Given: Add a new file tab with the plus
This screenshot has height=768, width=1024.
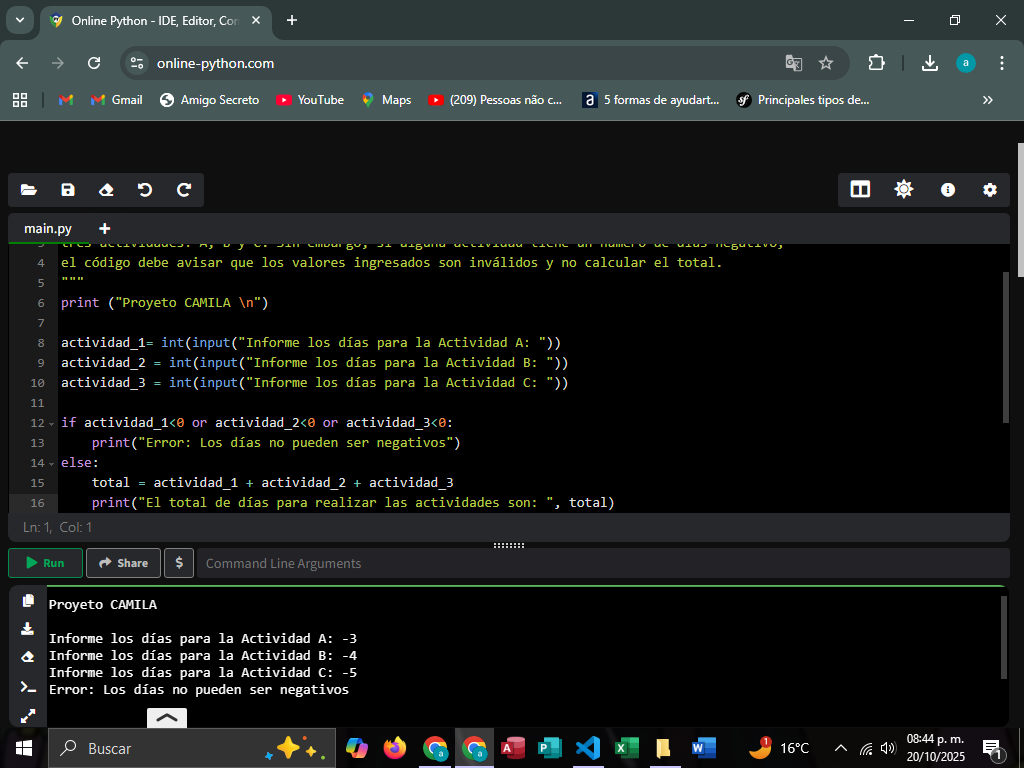Looking at the screenshot, I should [105, 228].
